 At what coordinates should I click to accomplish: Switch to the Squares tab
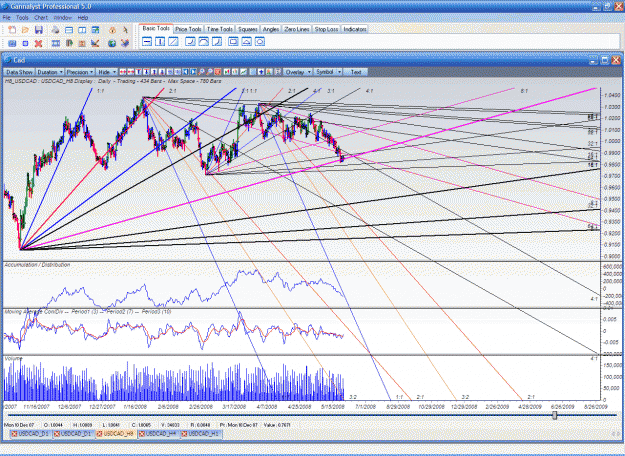248,29
